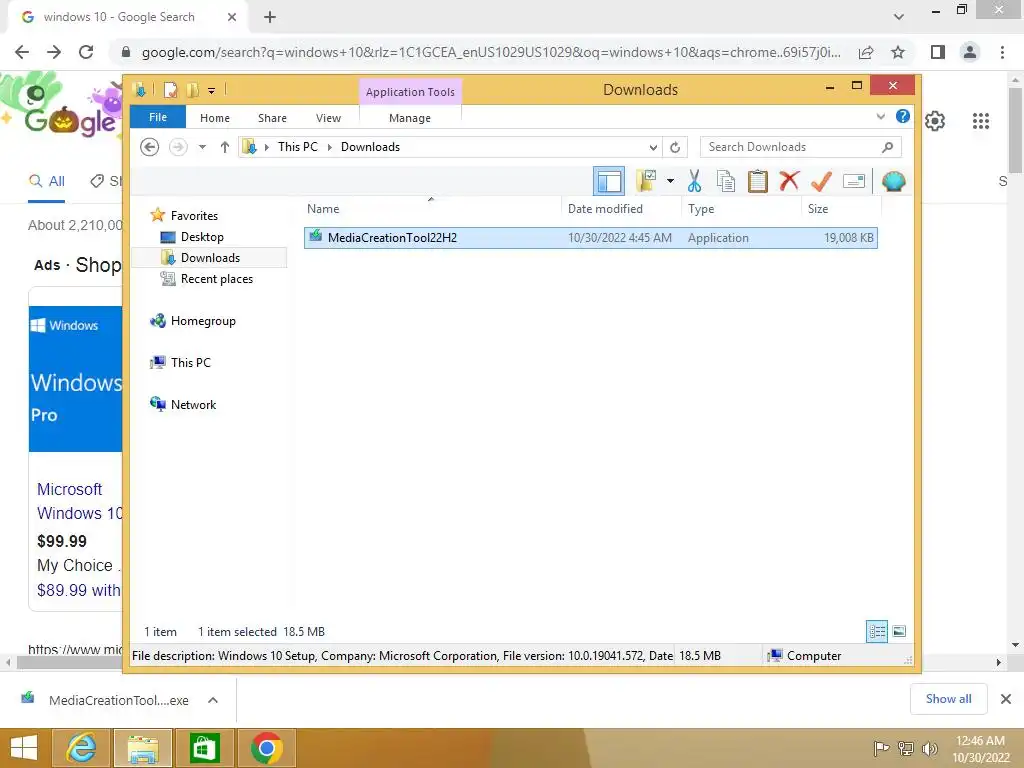Select This PC in navigation pane
Viewport: 1024px width, 768px height.
pyautogui.click(x=191, y=362)
